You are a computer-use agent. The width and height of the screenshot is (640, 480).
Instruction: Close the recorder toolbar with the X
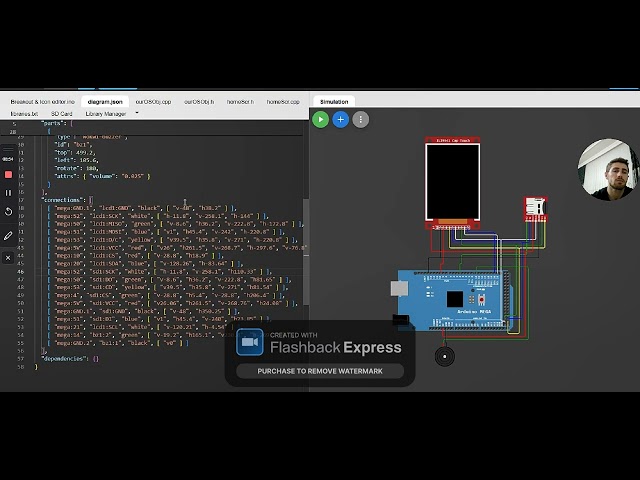pos(8,258)
